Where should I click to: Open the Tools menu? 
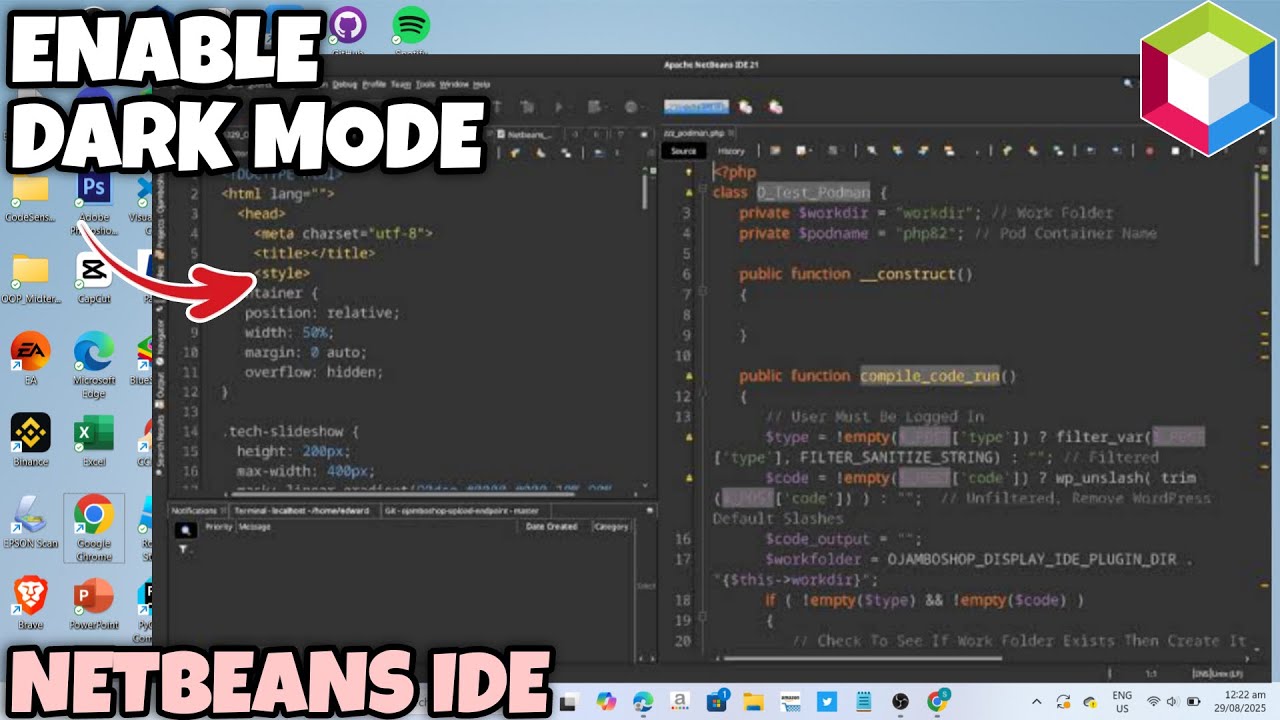pyautogui.click(x=426, y=85)
